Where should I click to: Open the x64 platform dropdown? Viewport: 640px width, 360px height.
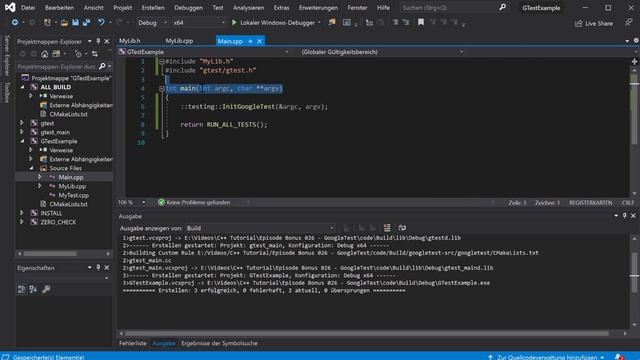(199, 23)
